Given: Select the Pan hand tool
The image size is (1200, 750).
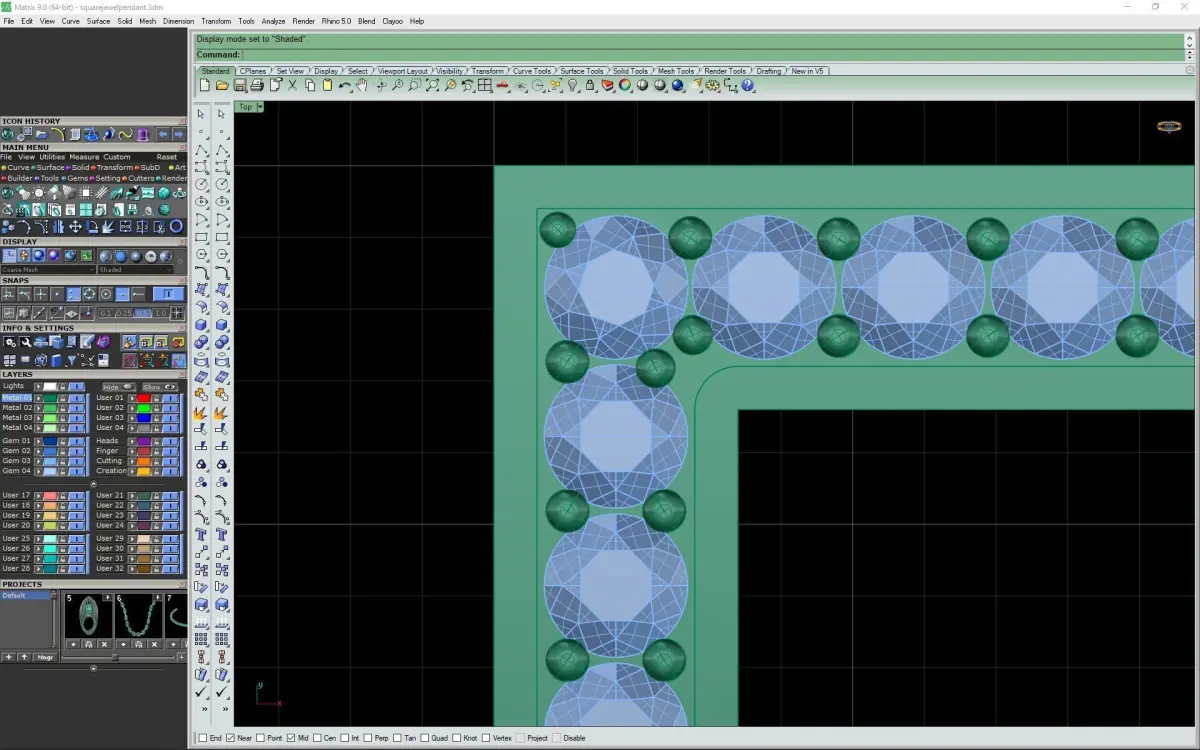Looking at the screenshot, I should coord(361,85).
